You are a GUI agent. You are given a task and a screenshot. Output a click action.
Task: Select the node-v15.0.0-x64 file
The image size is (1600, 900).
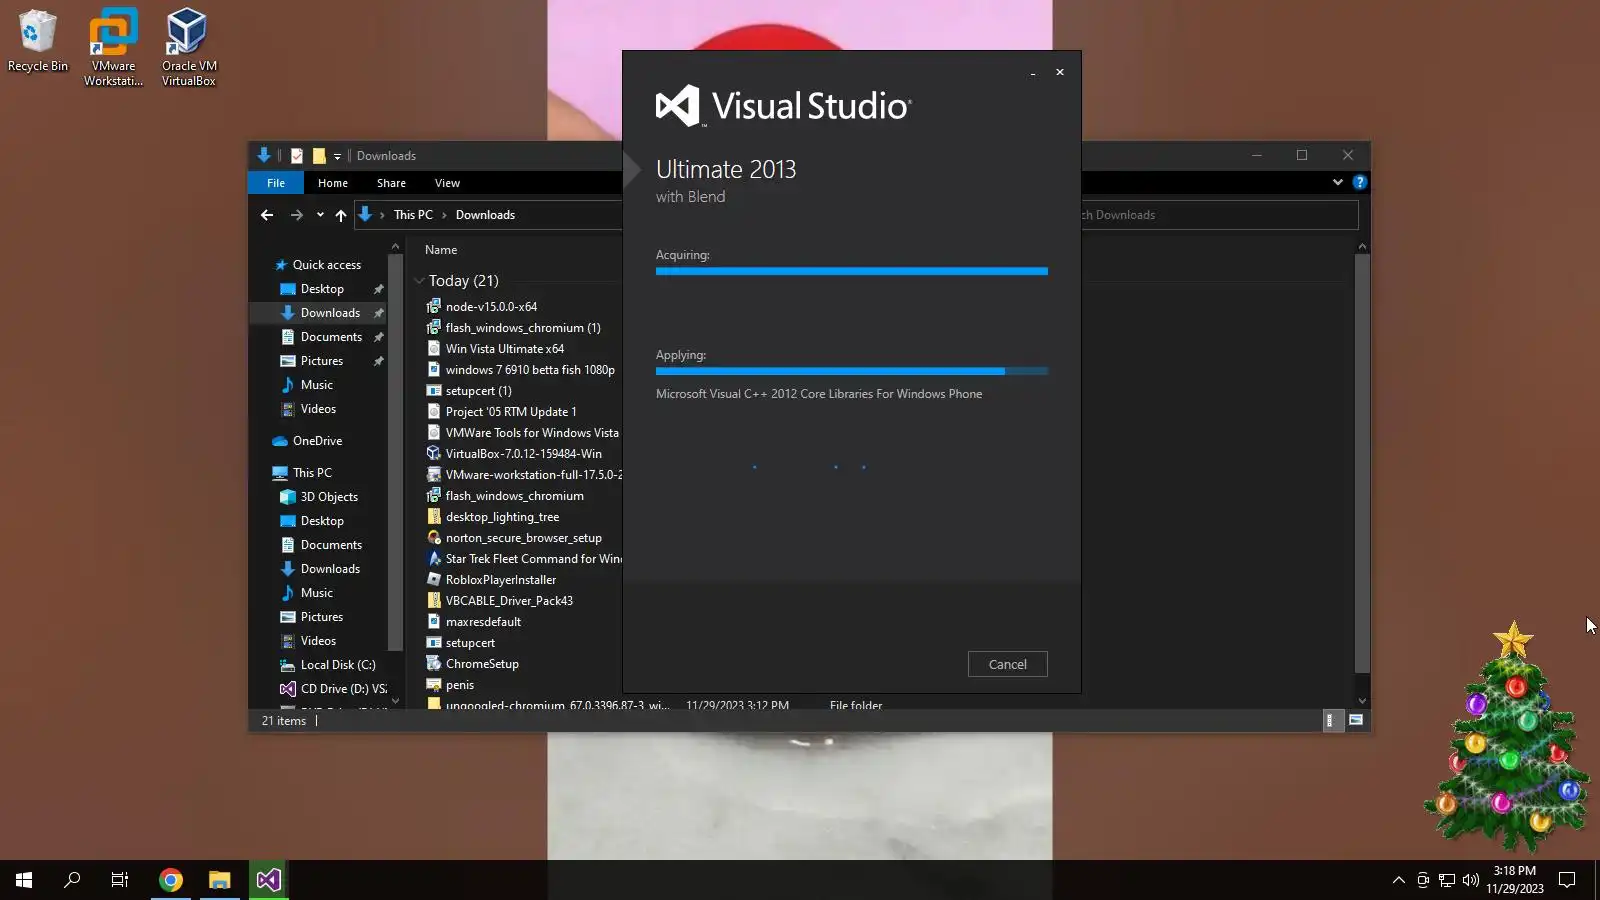point(491,307)
